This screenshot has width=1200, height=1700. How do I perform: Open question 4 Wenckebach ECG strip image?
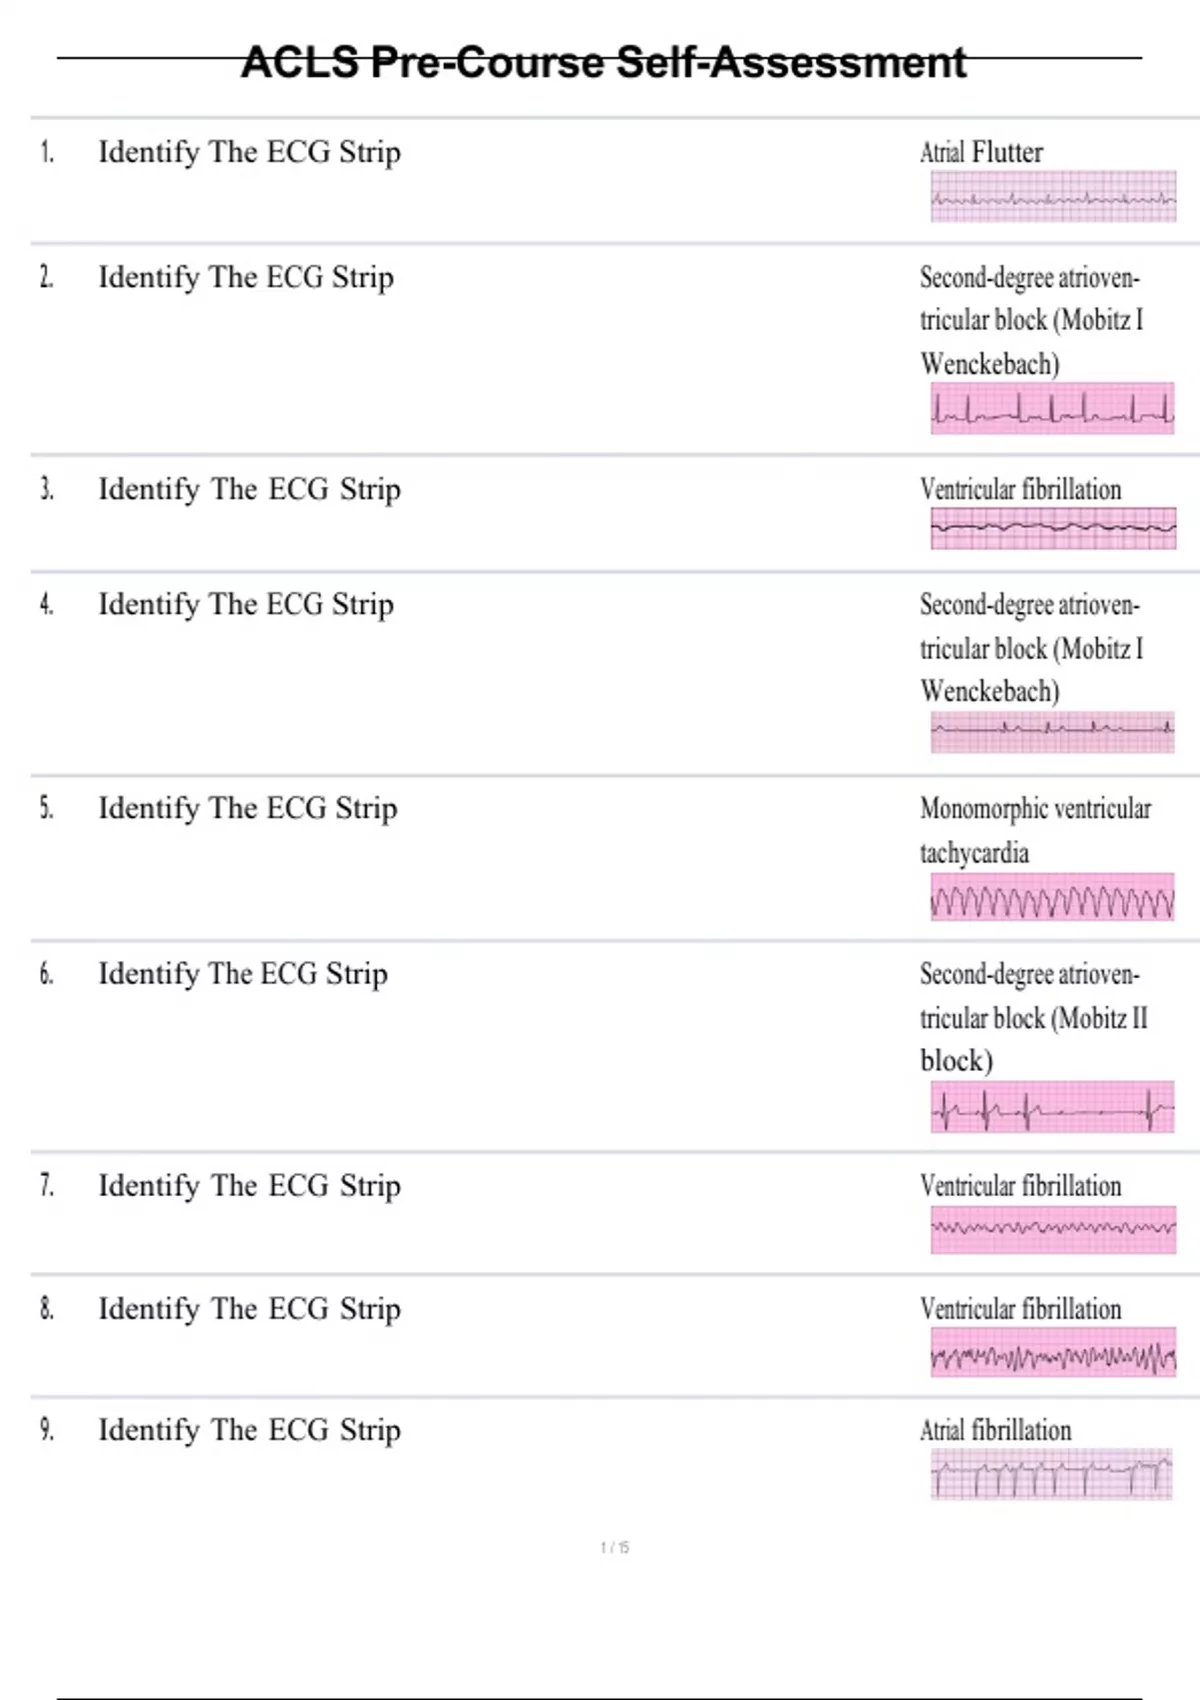coord(1052,732)
